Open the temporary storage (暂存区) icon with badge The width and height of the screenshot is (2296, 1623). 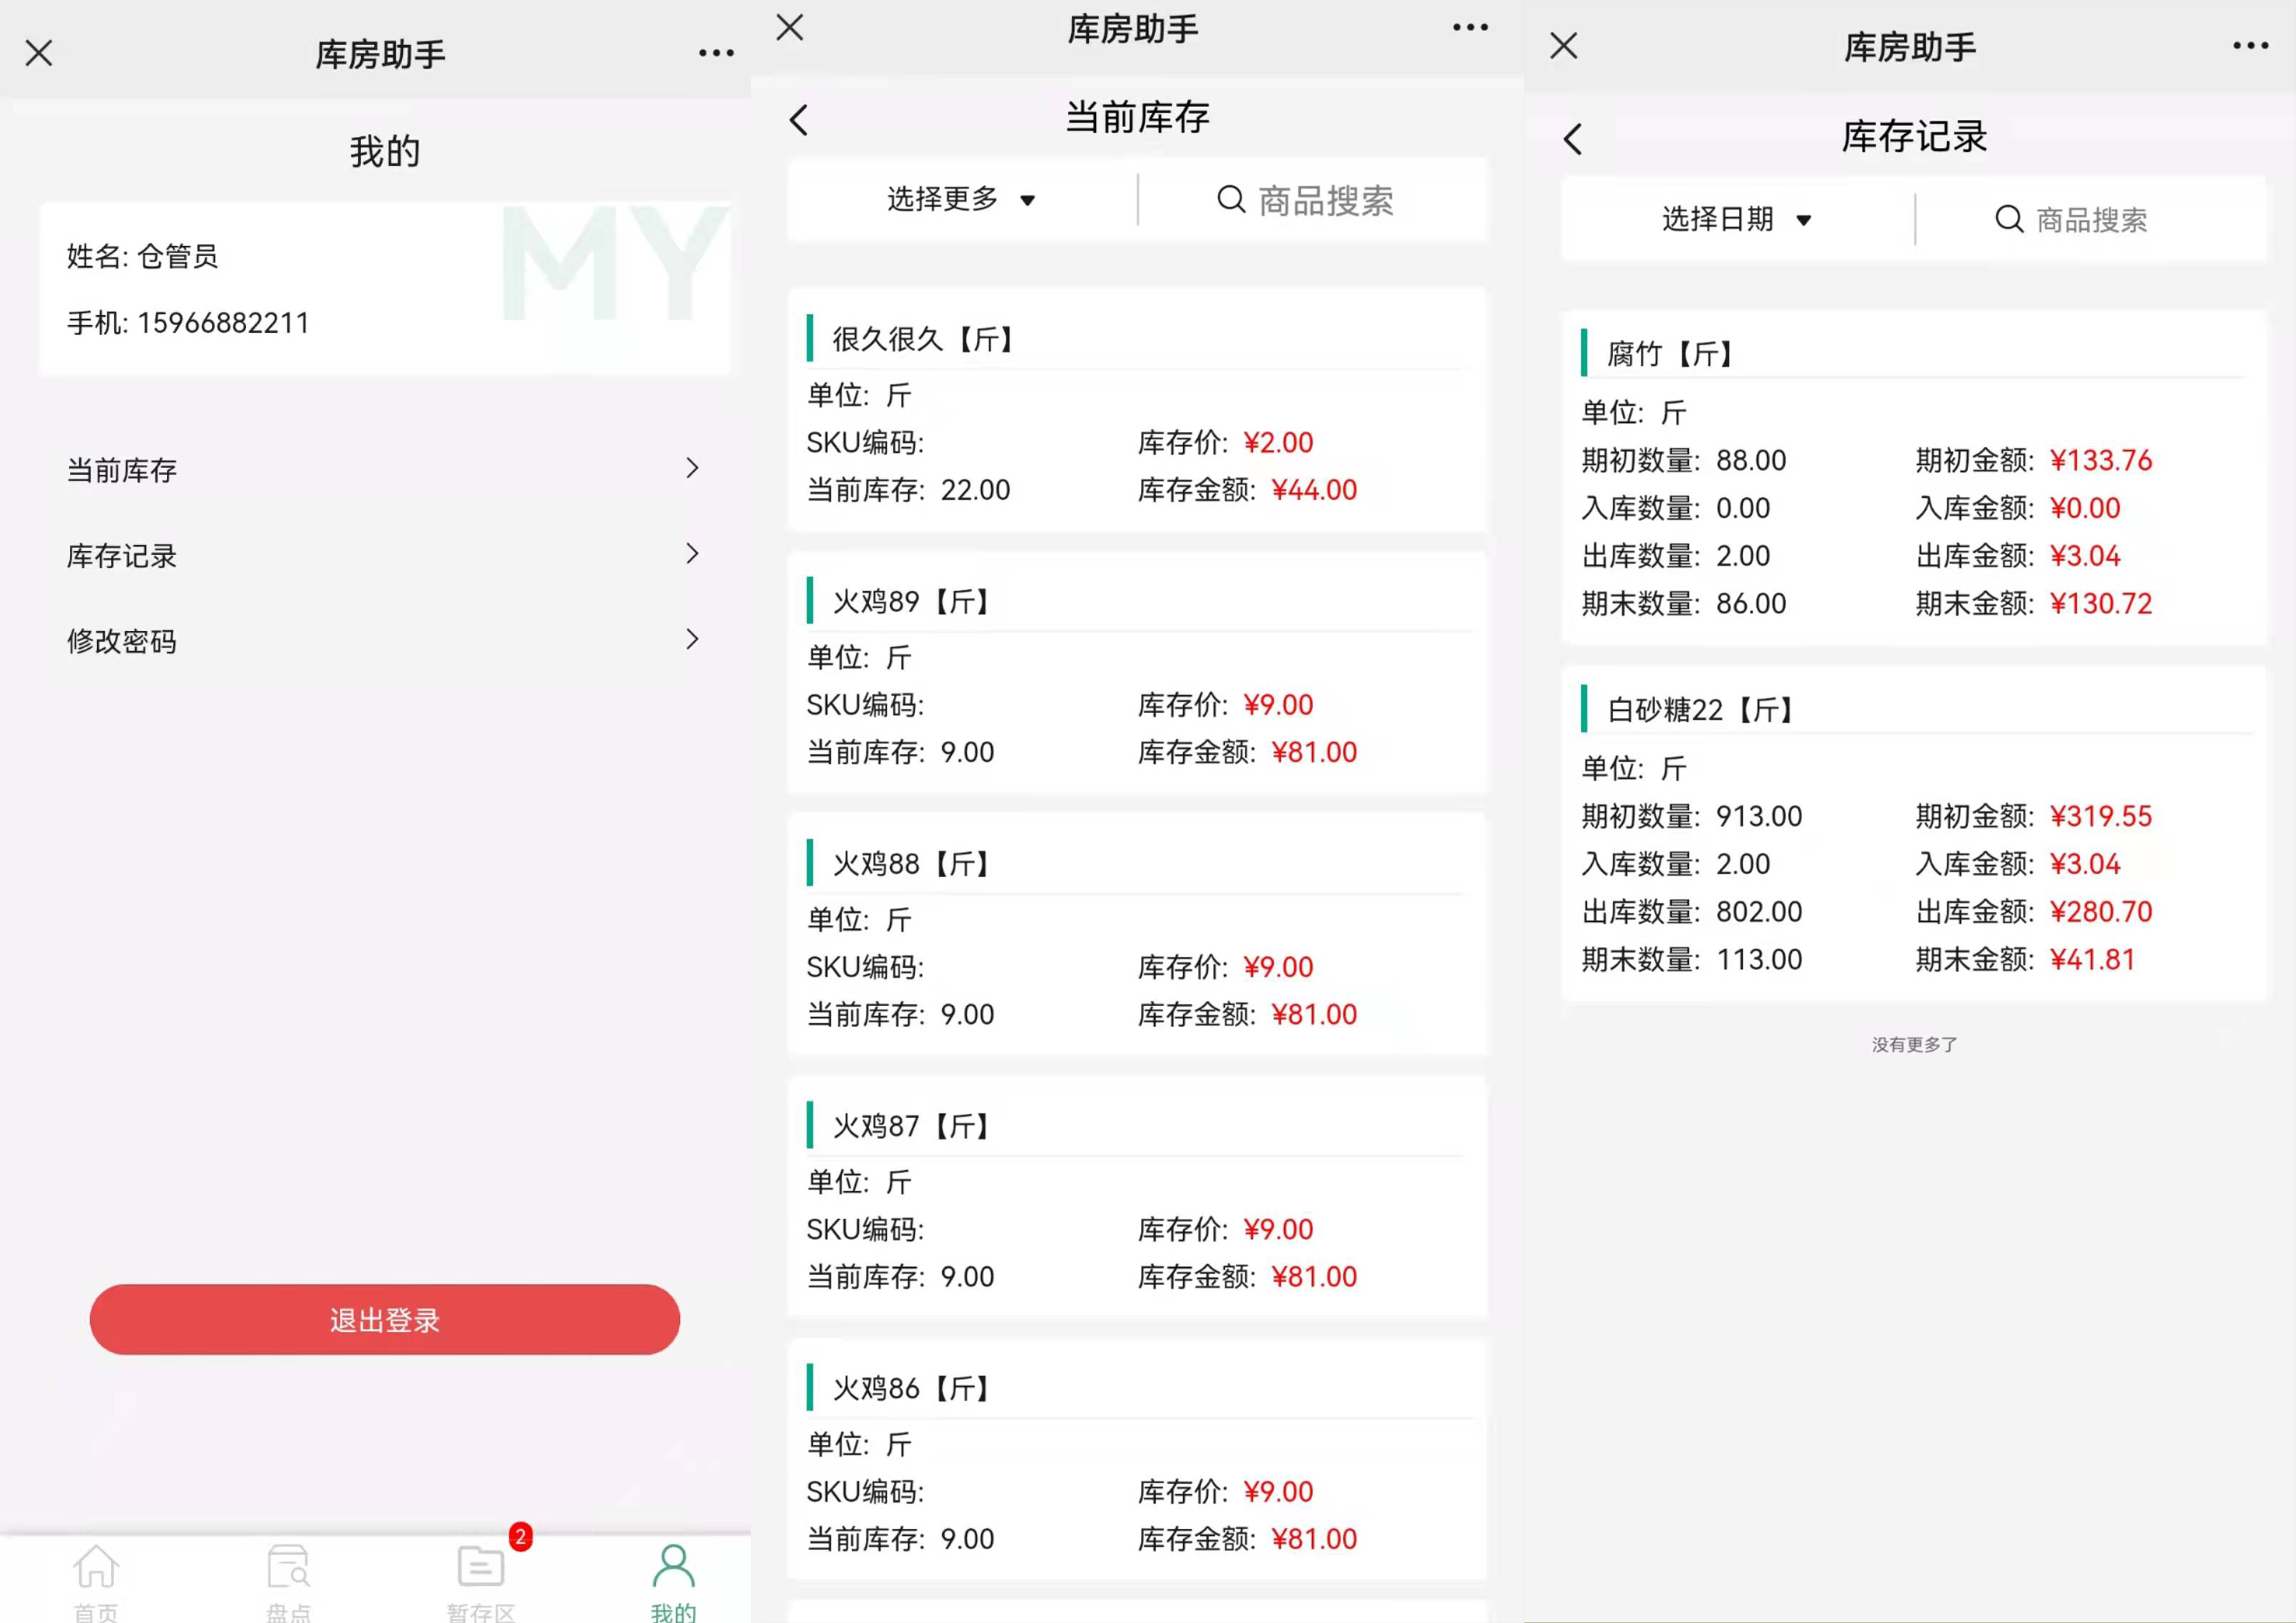[x=481, y=1568]
